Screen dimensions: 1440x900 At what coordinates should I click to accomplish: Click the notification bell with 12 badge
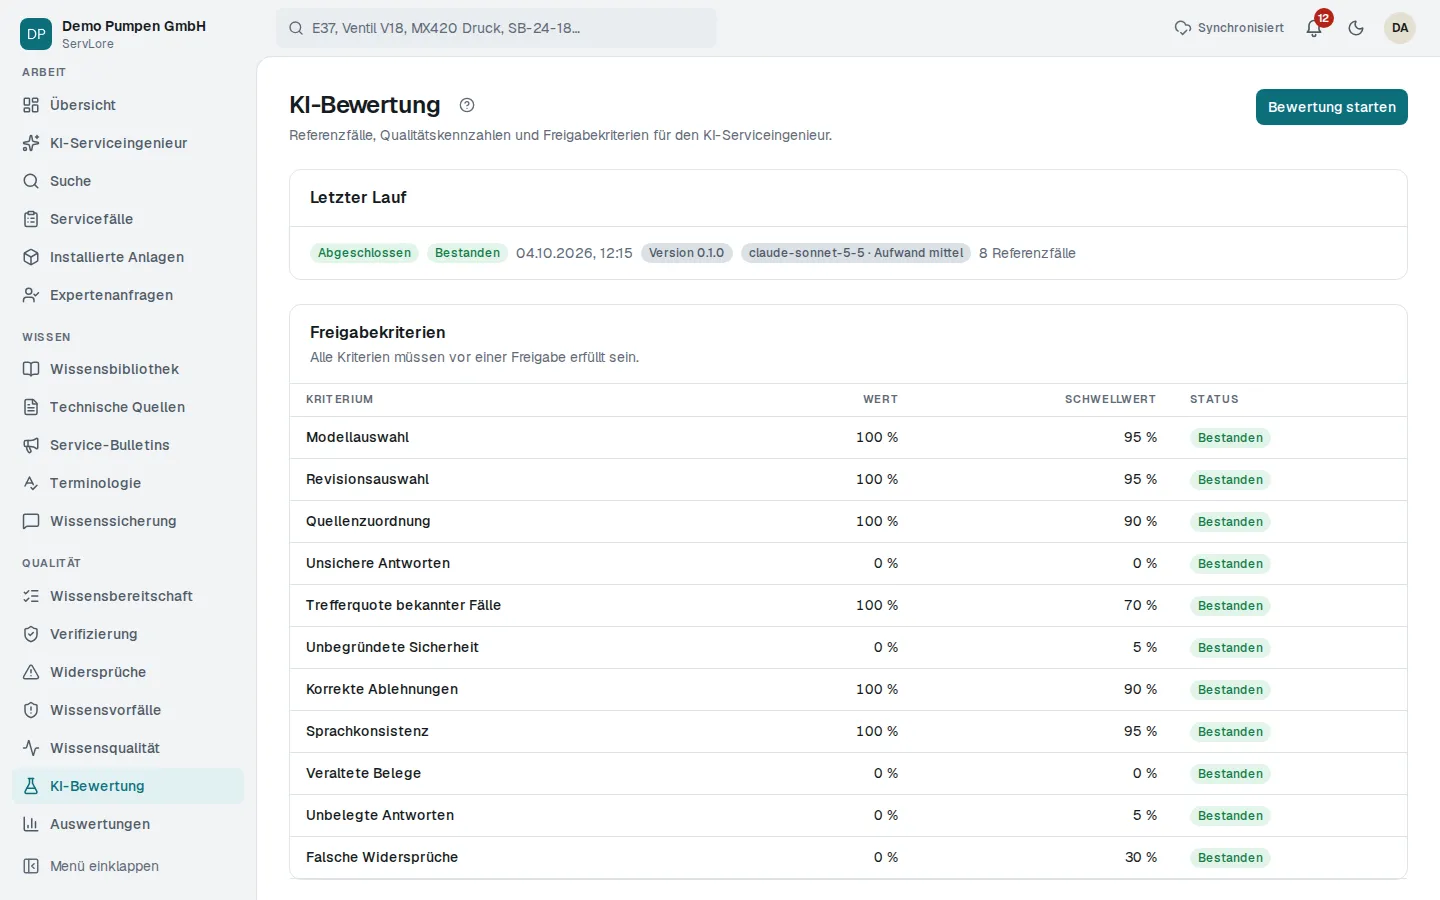[1314, 28]
